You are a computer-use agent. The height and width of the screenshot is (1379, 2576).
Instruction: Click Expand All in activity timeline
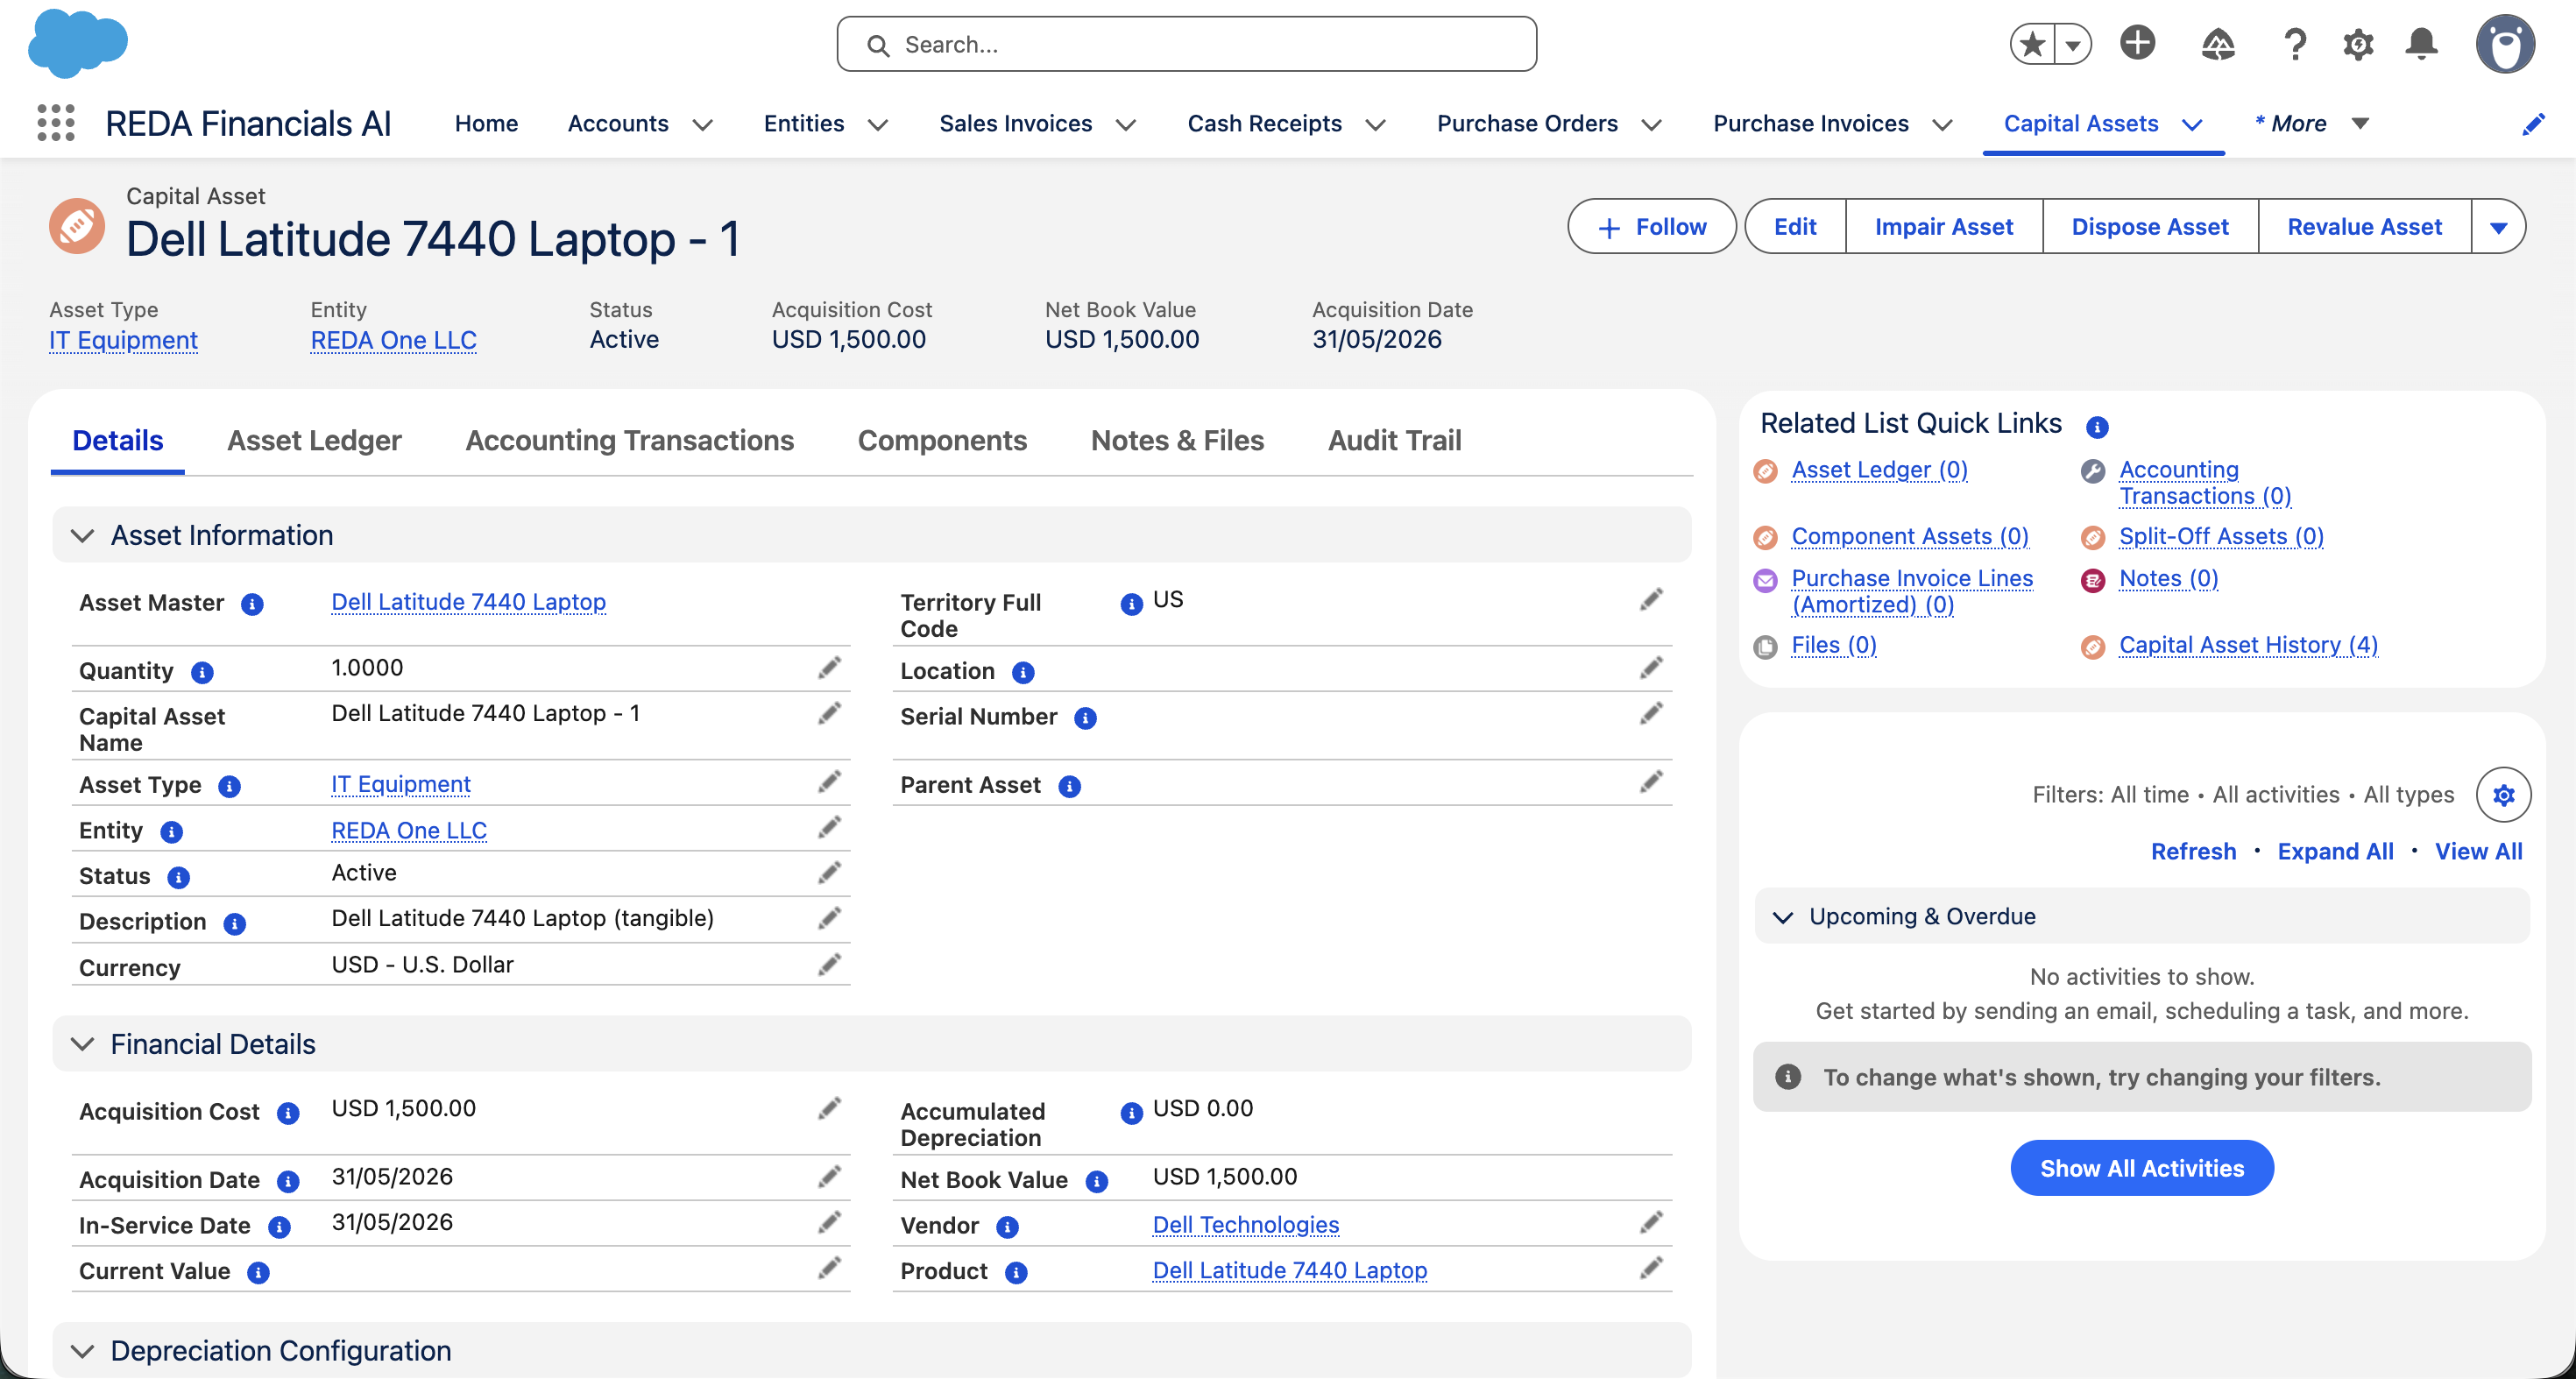2335,851
